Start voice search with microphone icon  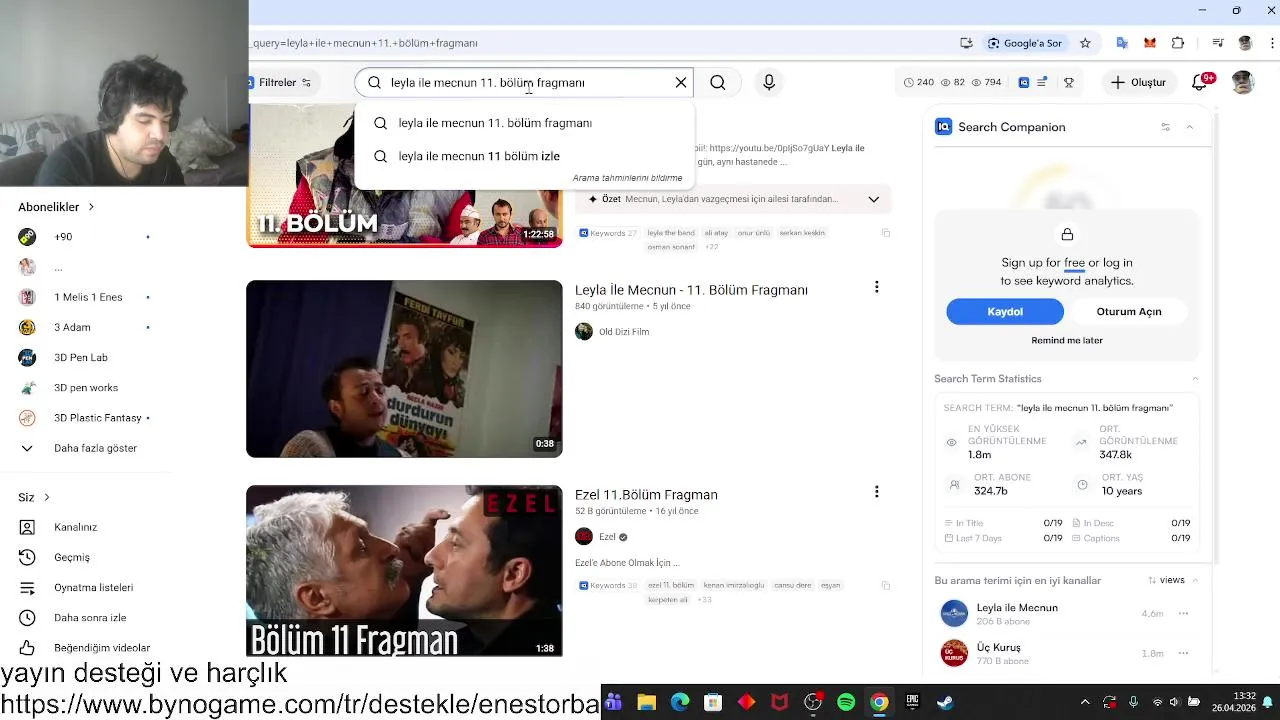[x=769, y=82]
